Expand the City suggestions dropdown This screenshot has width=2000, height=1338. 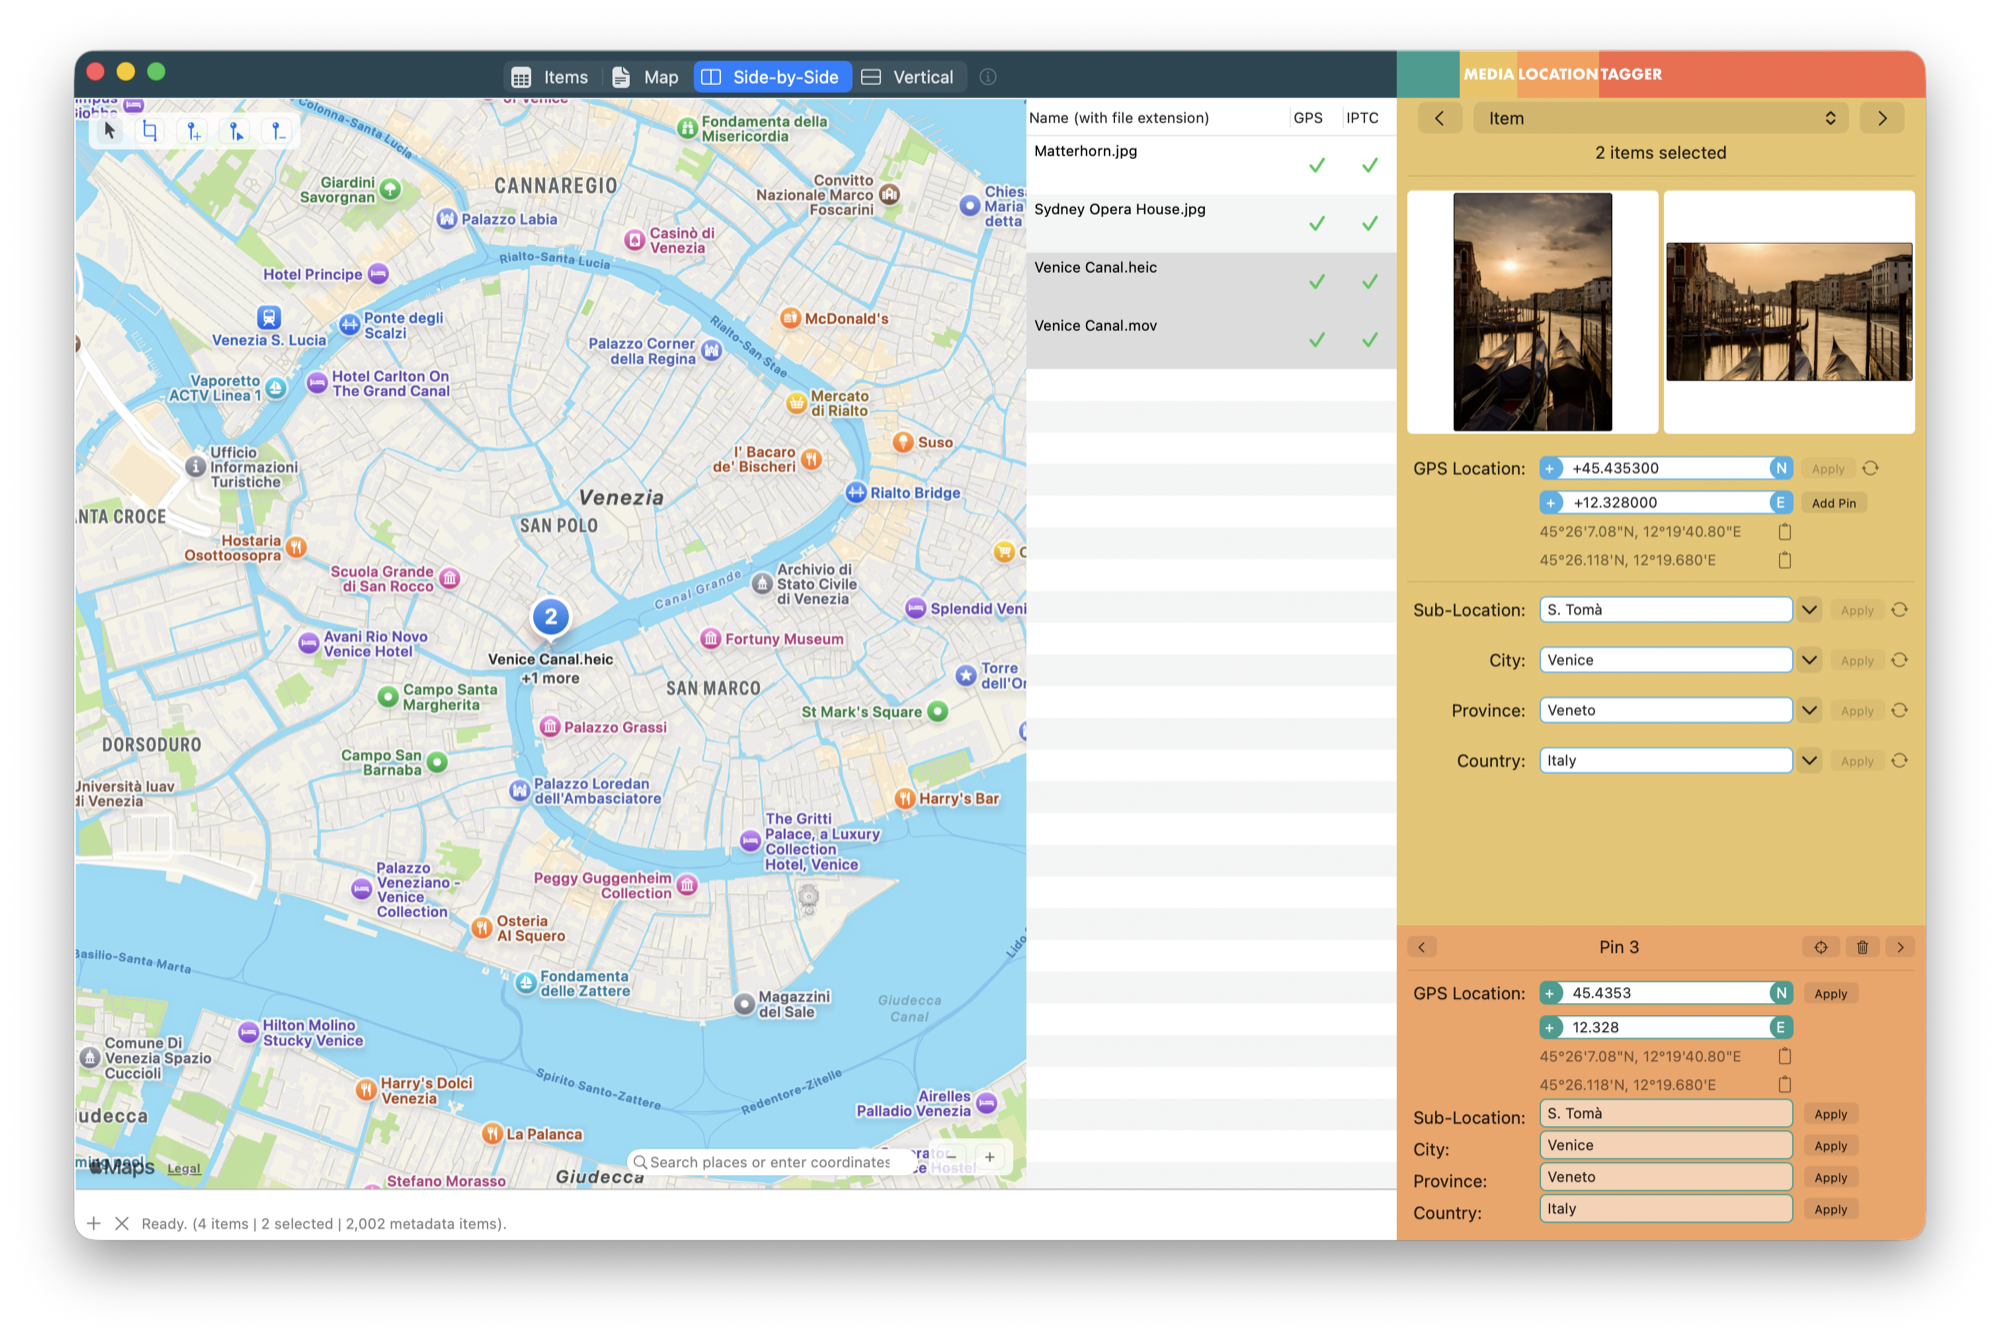[1809, 660]
